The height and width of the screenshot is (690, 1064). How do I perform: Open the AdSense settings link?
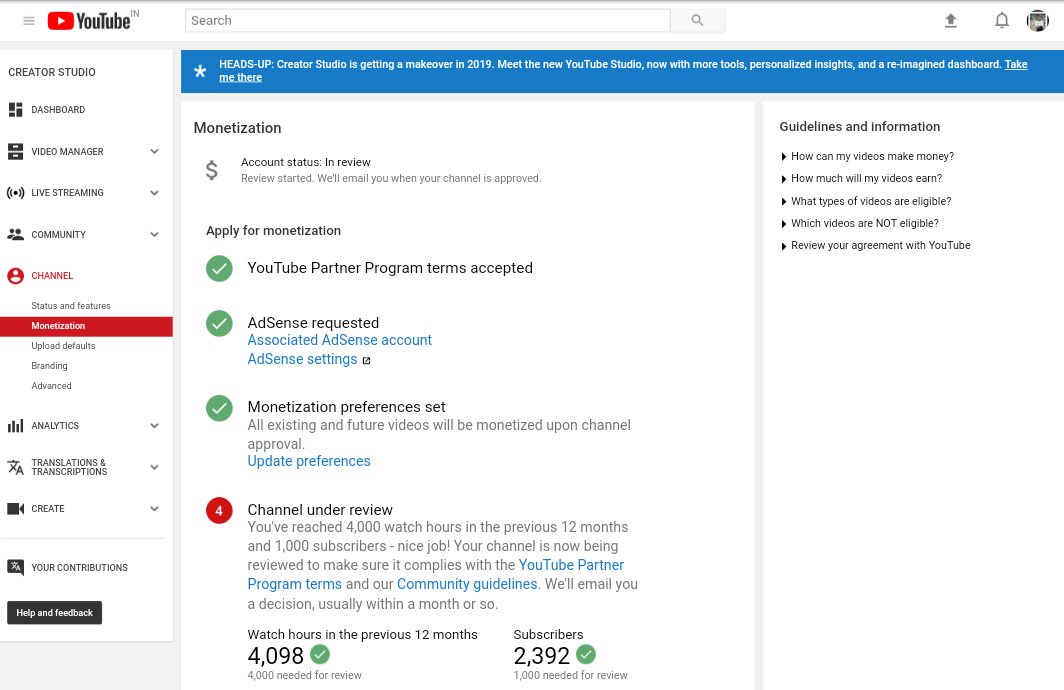[x=302, y=360]
